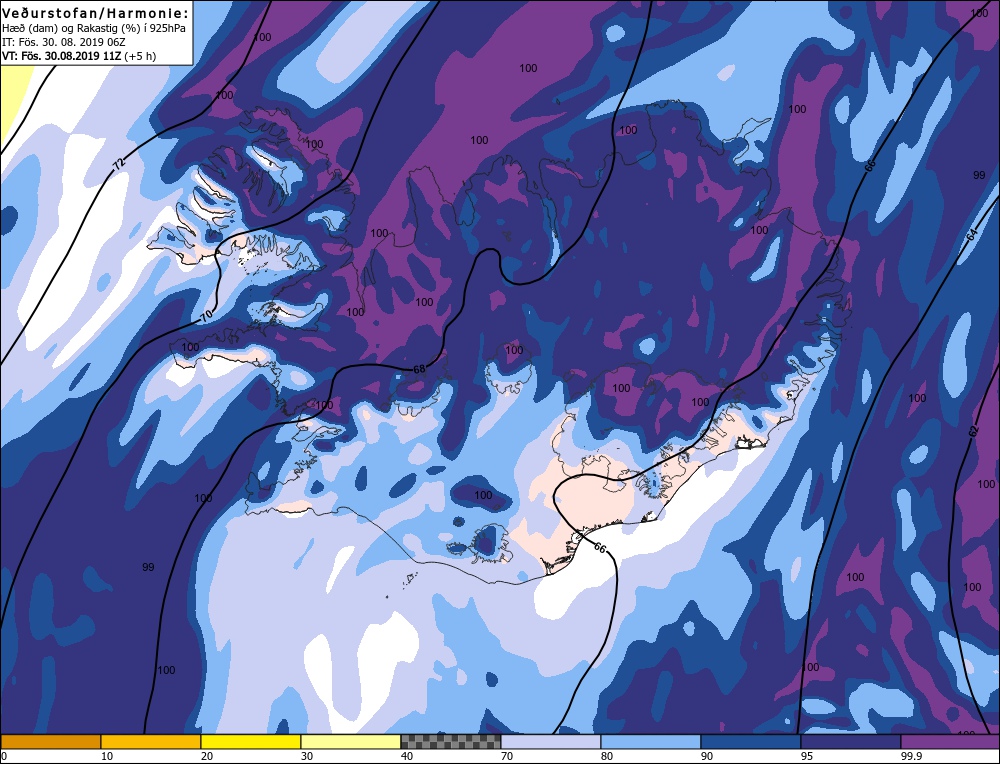Viewport: 1000px width, 764px height.
Task: Click the medium blue 90–95 legend swatch
Action: tap(751, 741)
